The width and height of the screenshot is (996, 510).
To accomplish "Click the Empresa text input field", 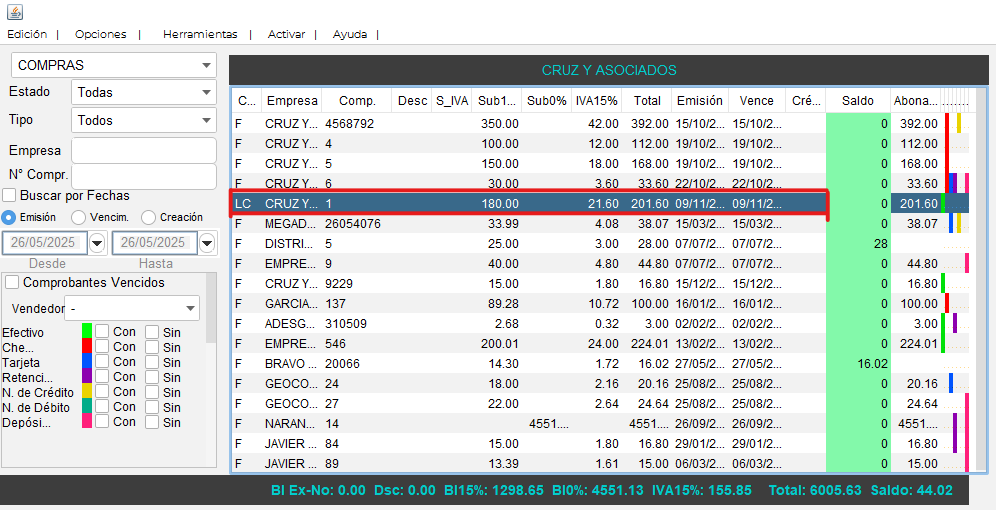I will coord(144,151).
